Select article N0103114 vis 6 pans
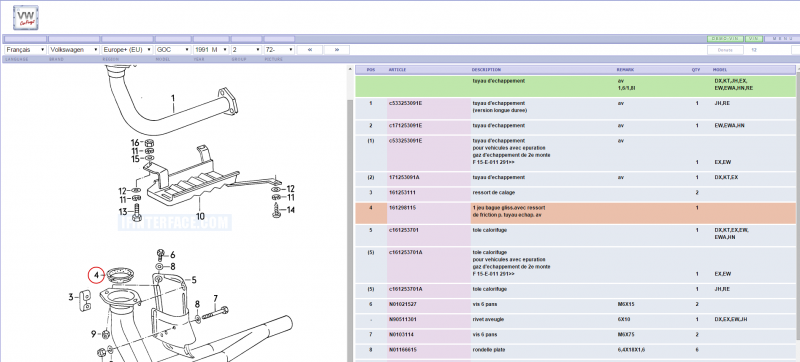Viewport: 800px width, 362px height. coord(402,335)
